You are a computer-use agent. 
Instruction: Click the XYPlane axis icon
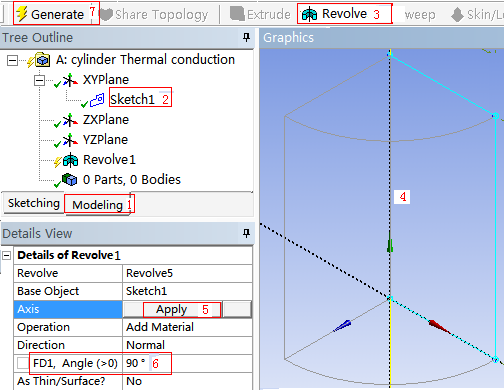pyautogui.click(x=69, y=80)
